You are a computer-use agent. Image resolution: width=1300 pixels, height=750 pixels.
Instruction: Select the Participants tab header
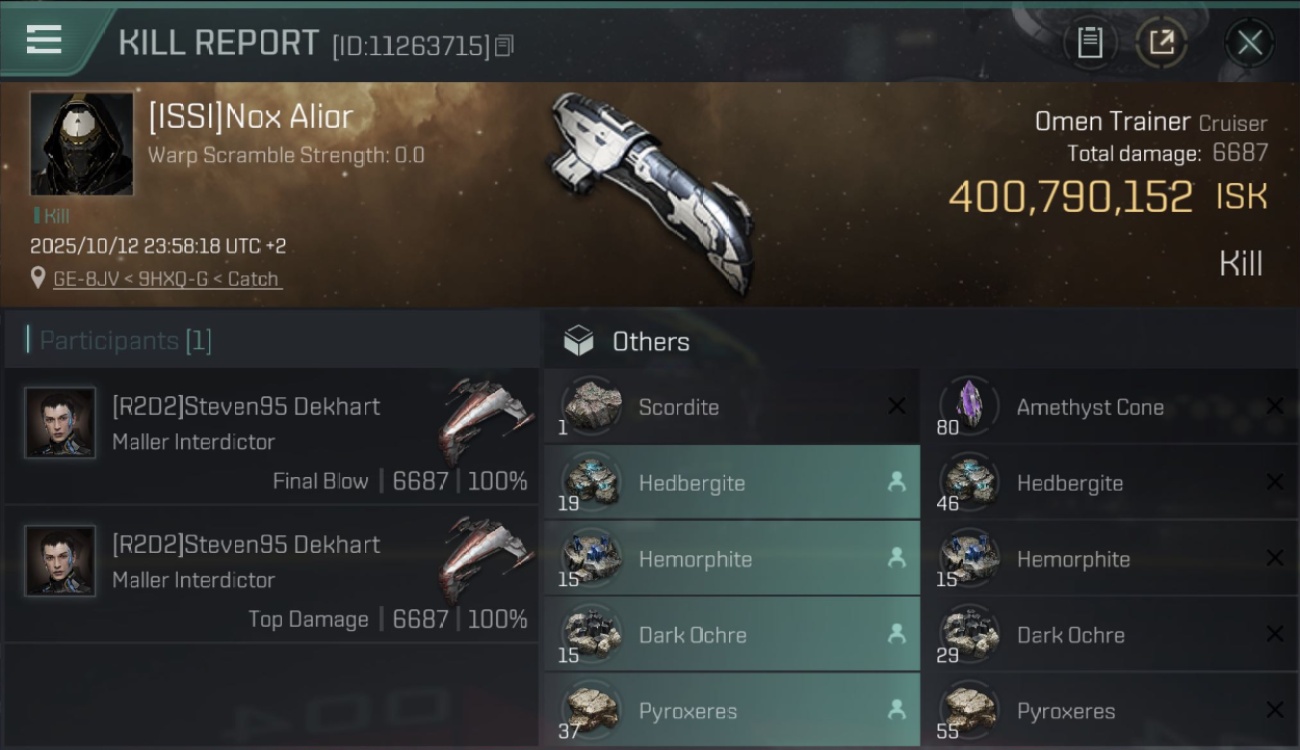[120, 341]
